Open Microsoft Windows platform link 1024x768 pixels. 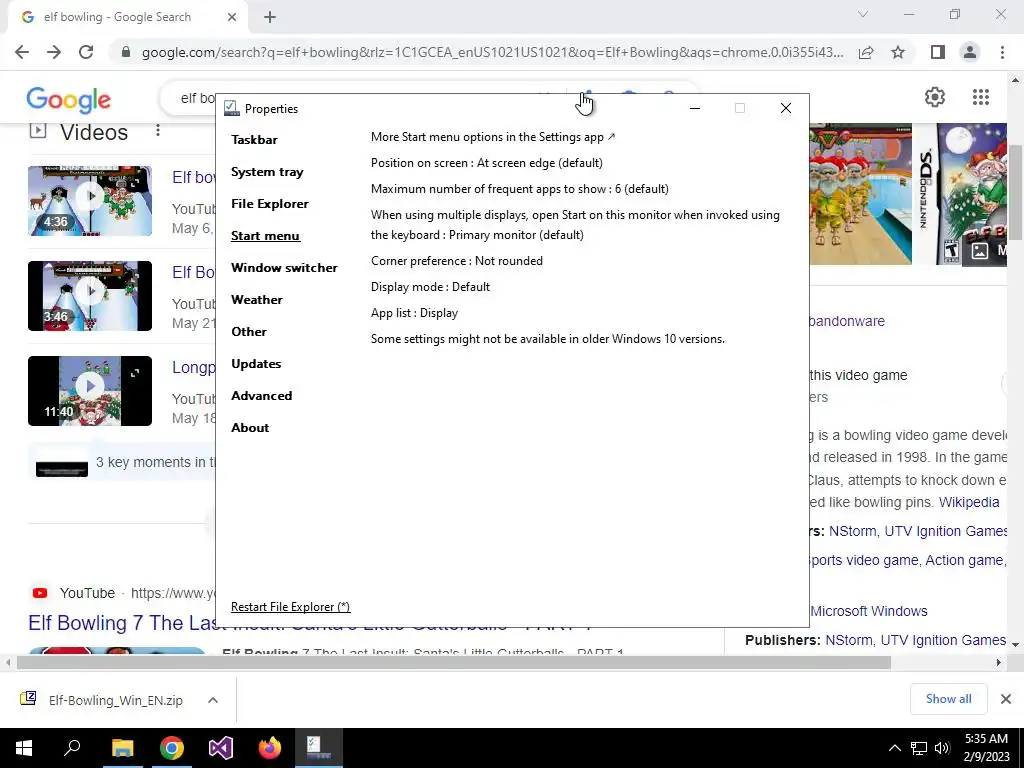[869, 611]
